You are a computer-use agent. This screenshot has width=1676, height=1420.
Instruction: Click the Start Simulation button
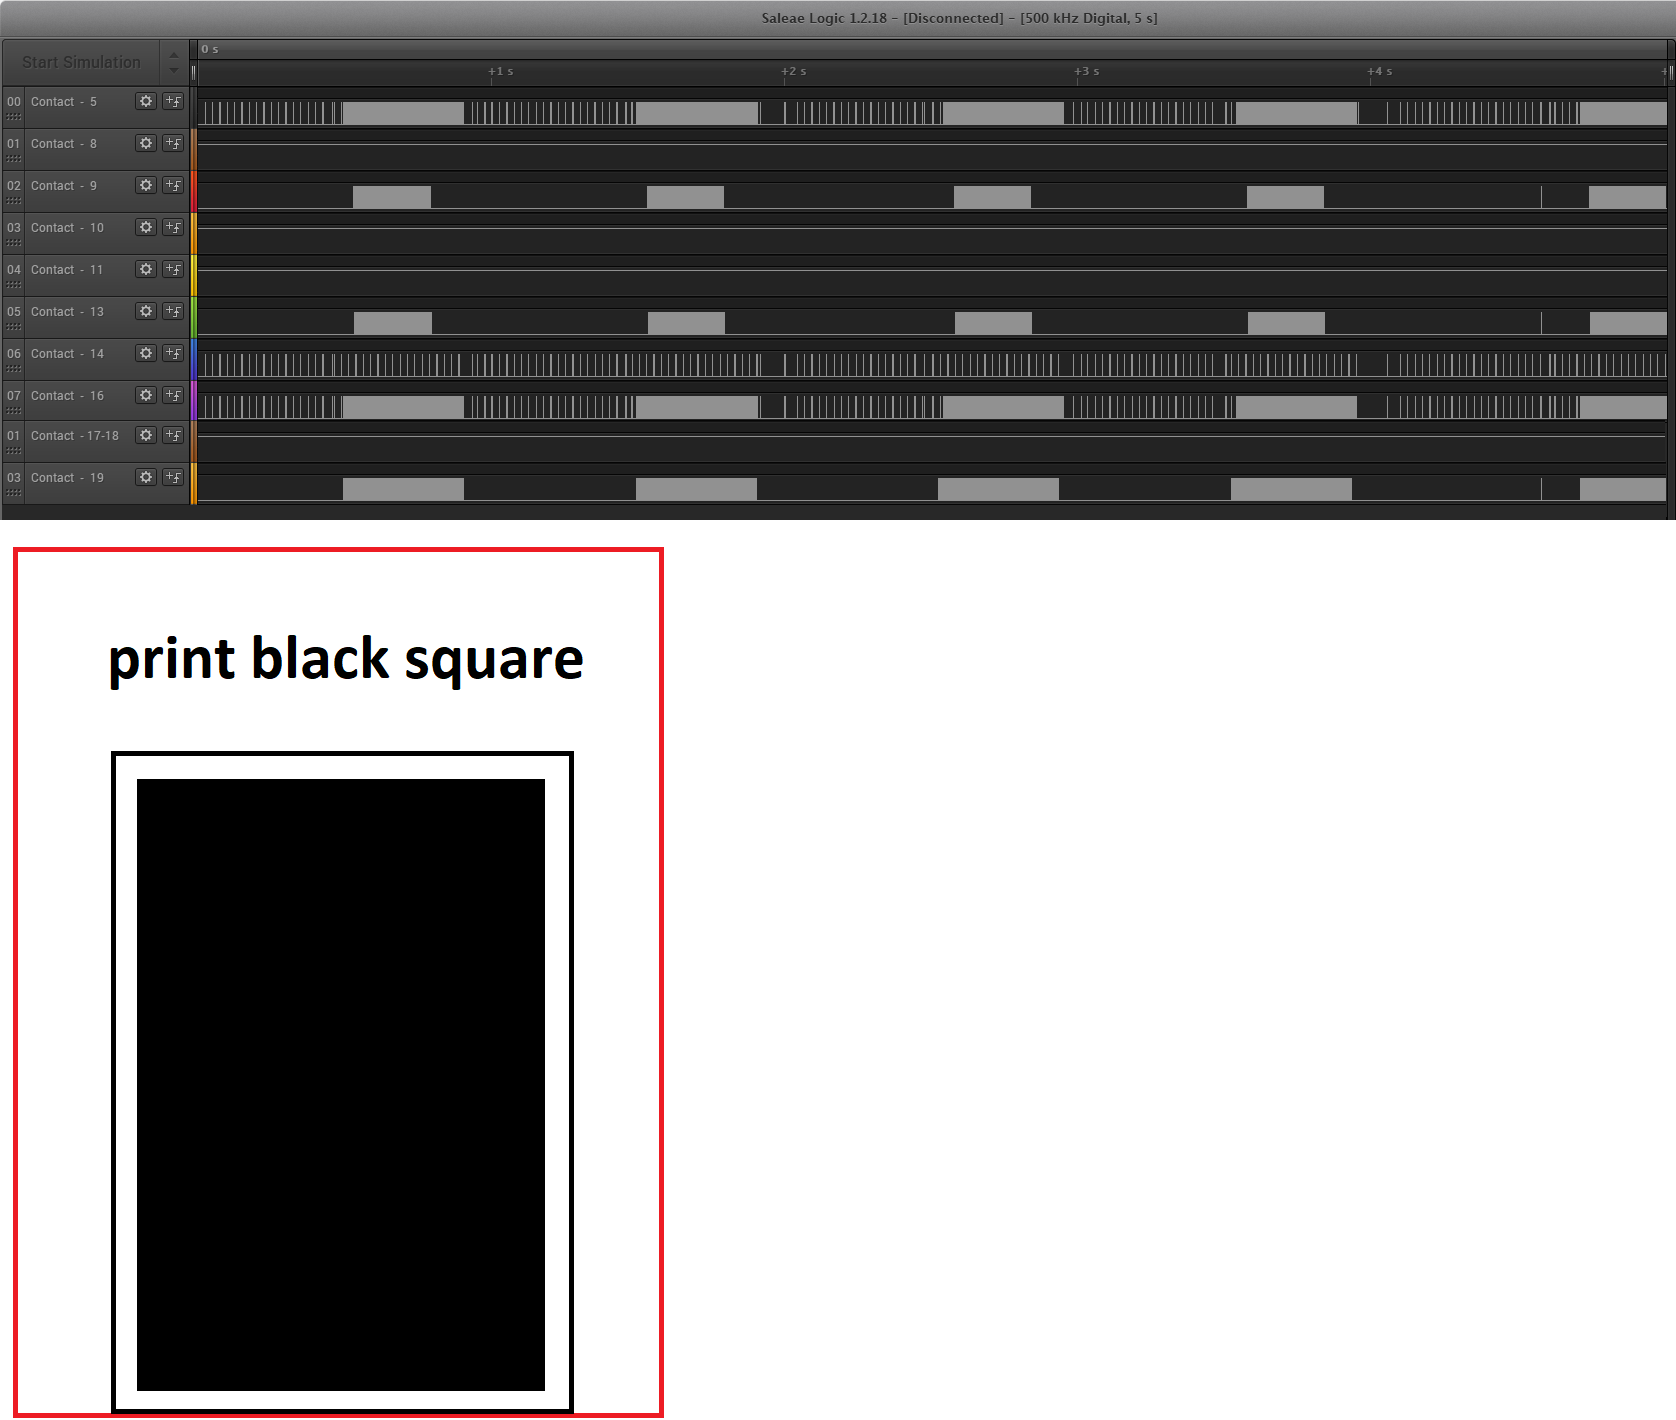[81, 62]
